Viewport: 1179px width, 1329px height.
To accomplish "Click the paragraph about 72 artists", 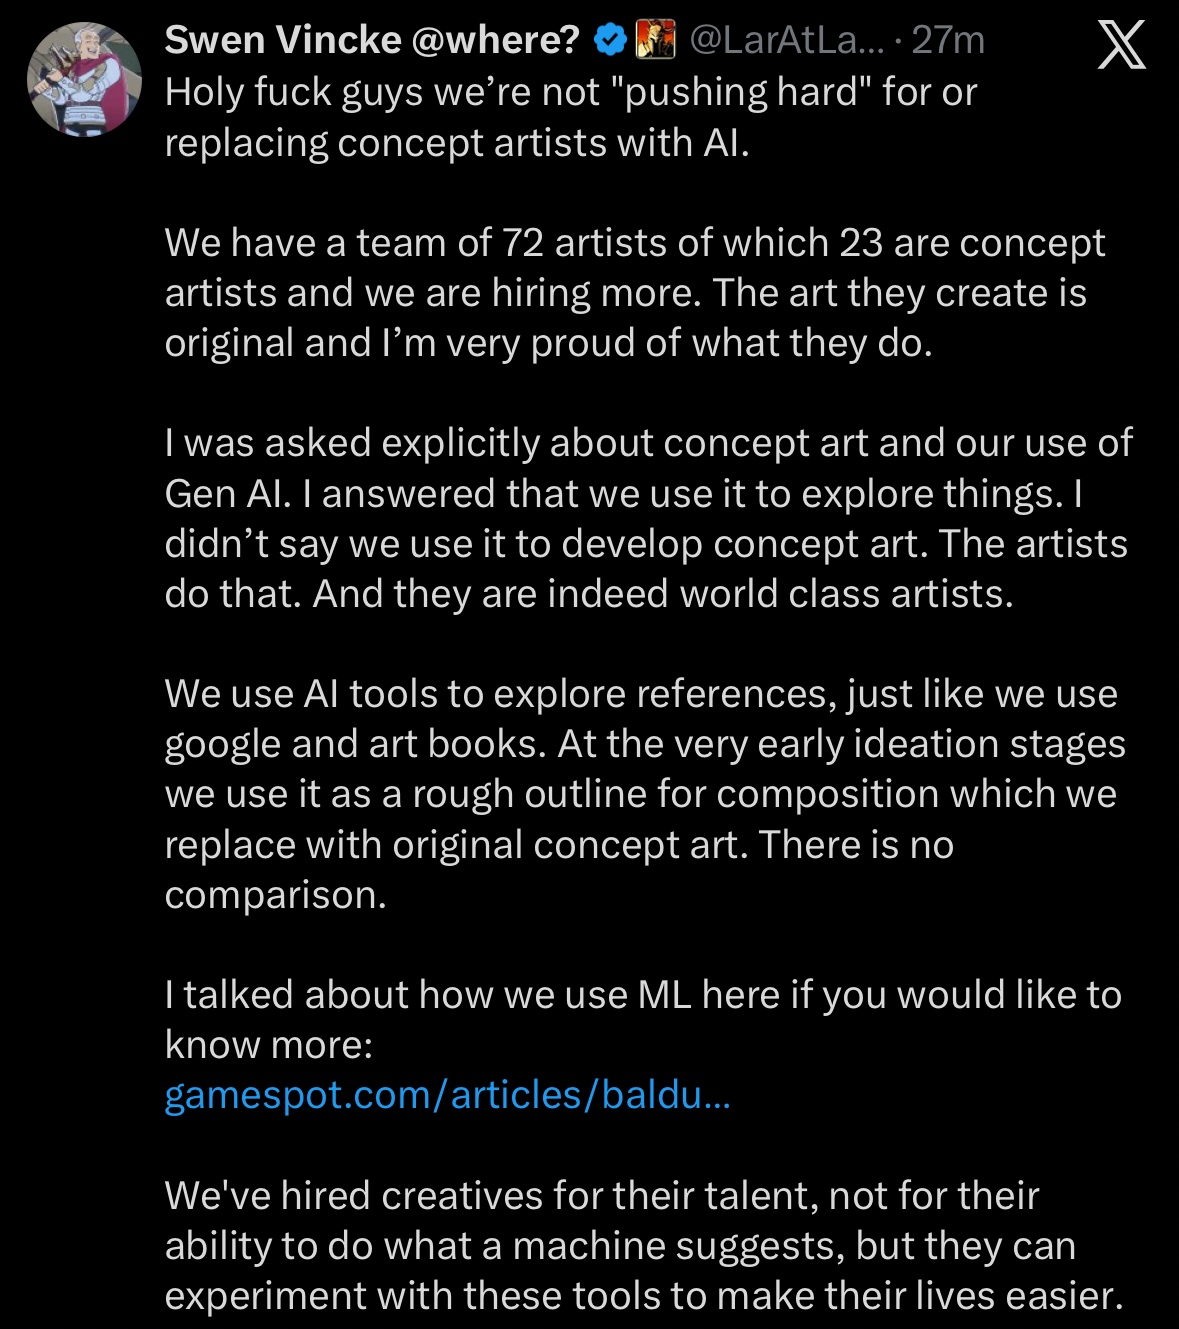I will point(634,293).
